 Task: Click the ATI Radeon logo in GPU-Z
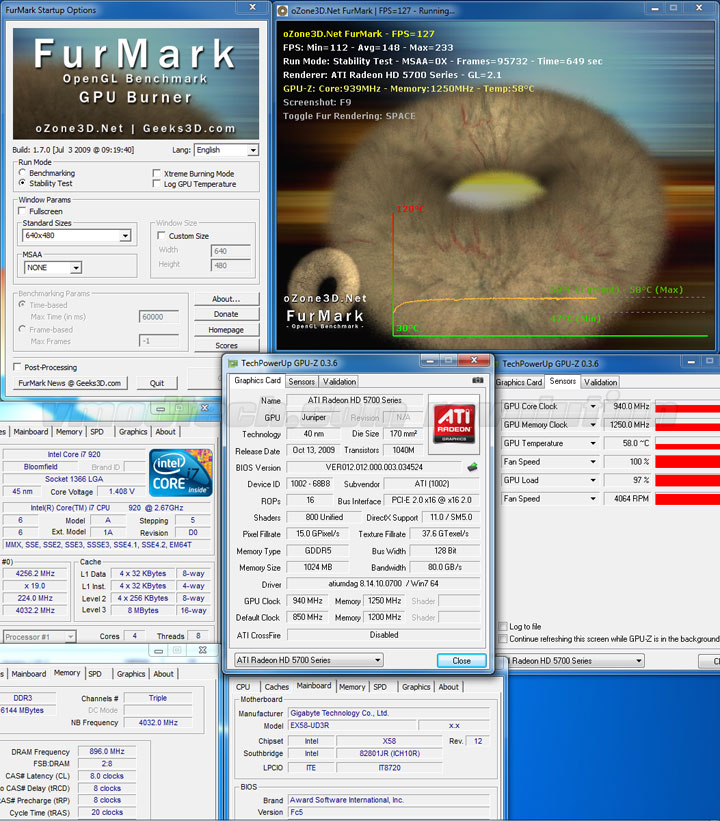coord(454,423)
